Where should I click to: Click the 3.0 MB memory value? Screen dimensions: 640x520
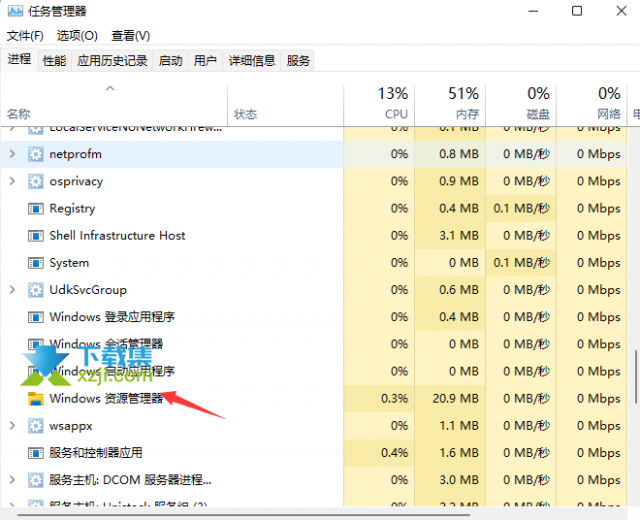459,480
